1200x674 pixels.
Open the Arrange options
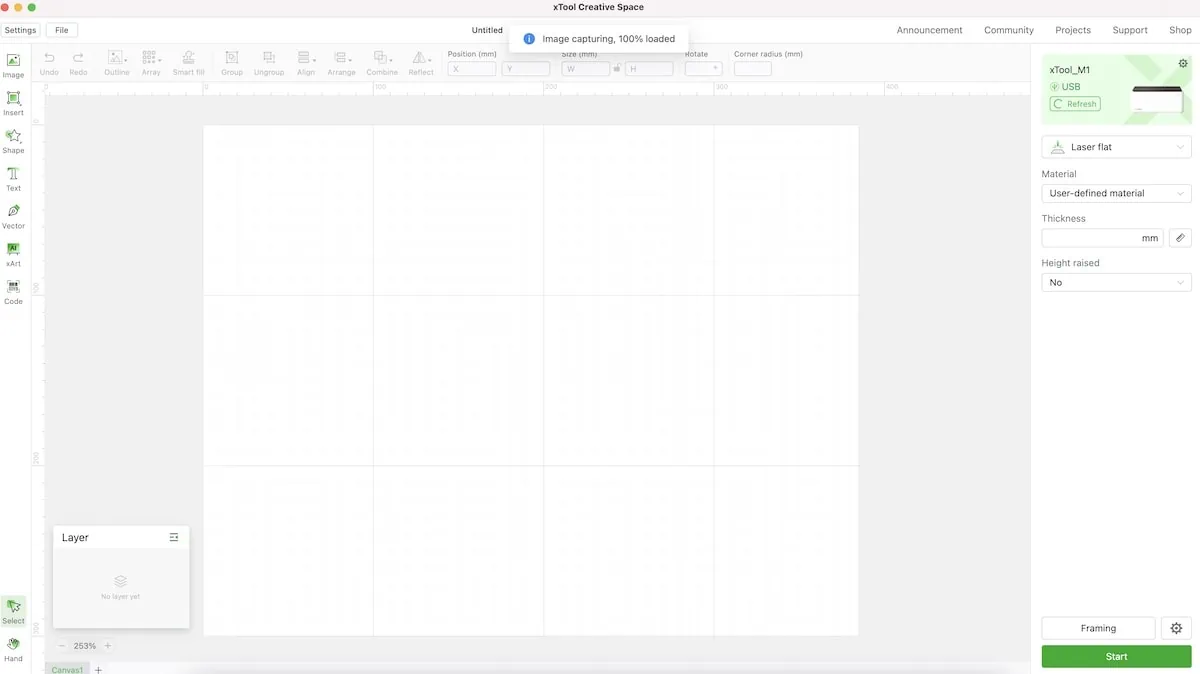341,64
